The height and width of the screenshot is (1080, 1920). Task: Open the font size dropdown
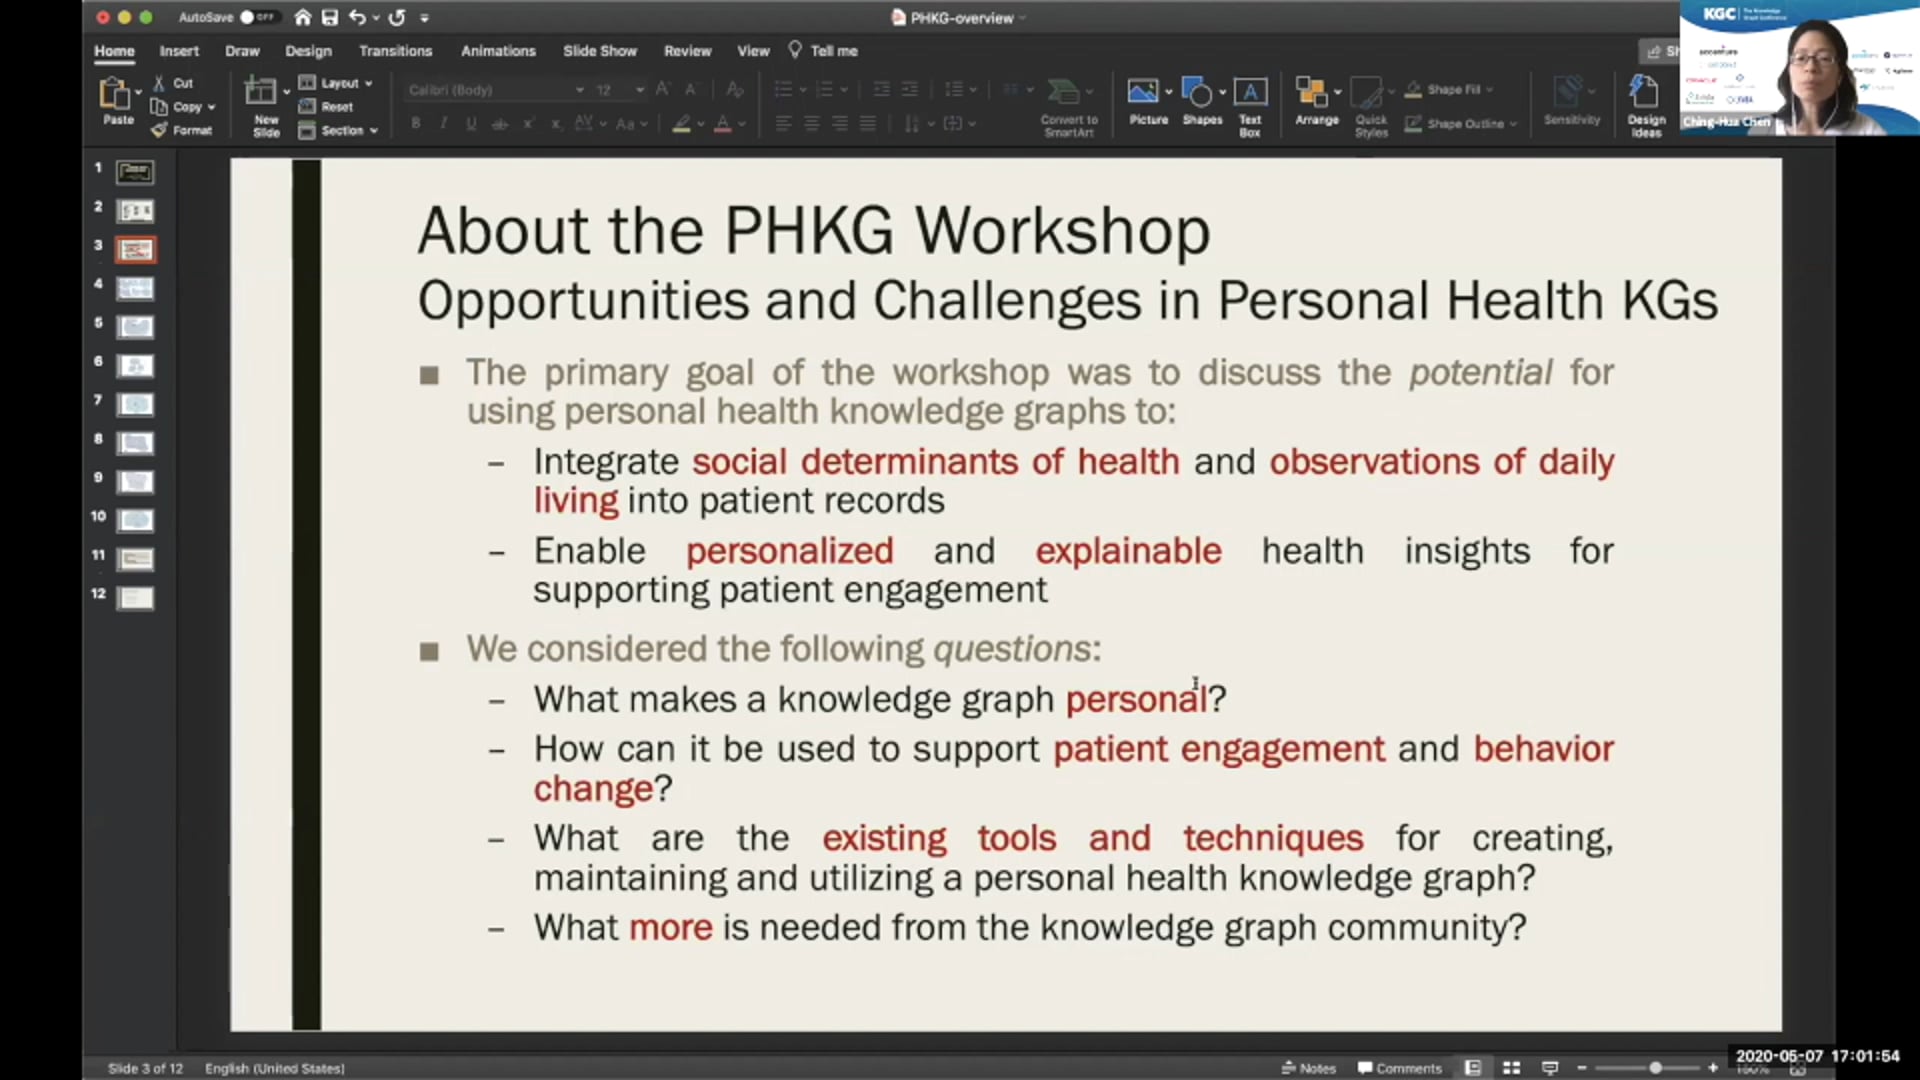(636, 89)
